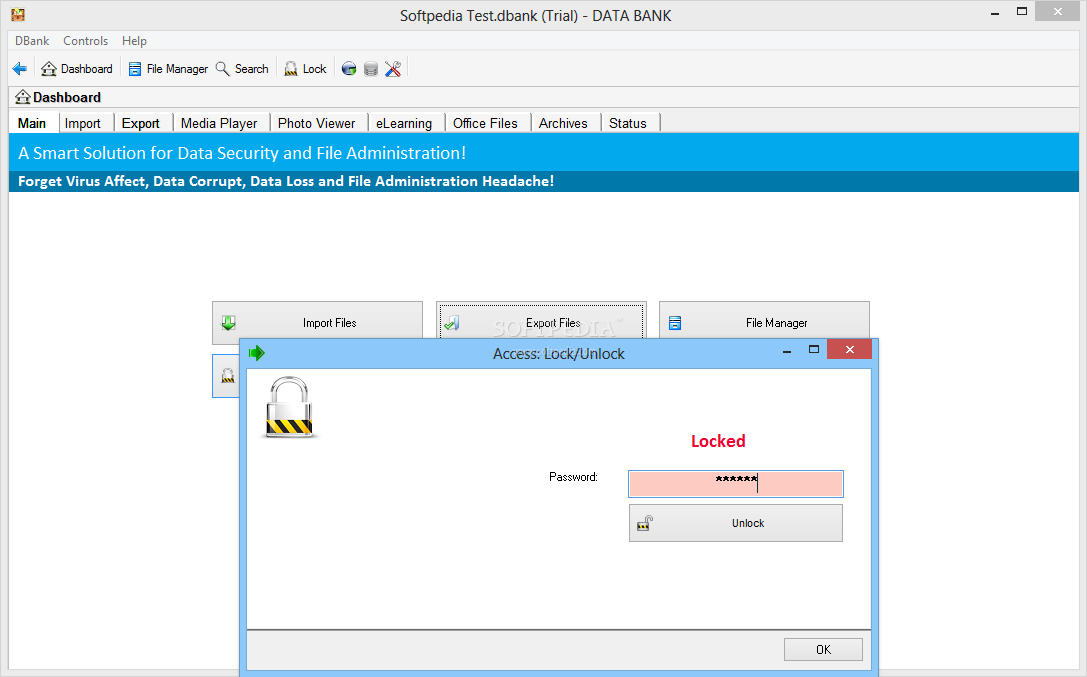Click OK in the Lock/Unlock dialog

click(x=823, y=649)
